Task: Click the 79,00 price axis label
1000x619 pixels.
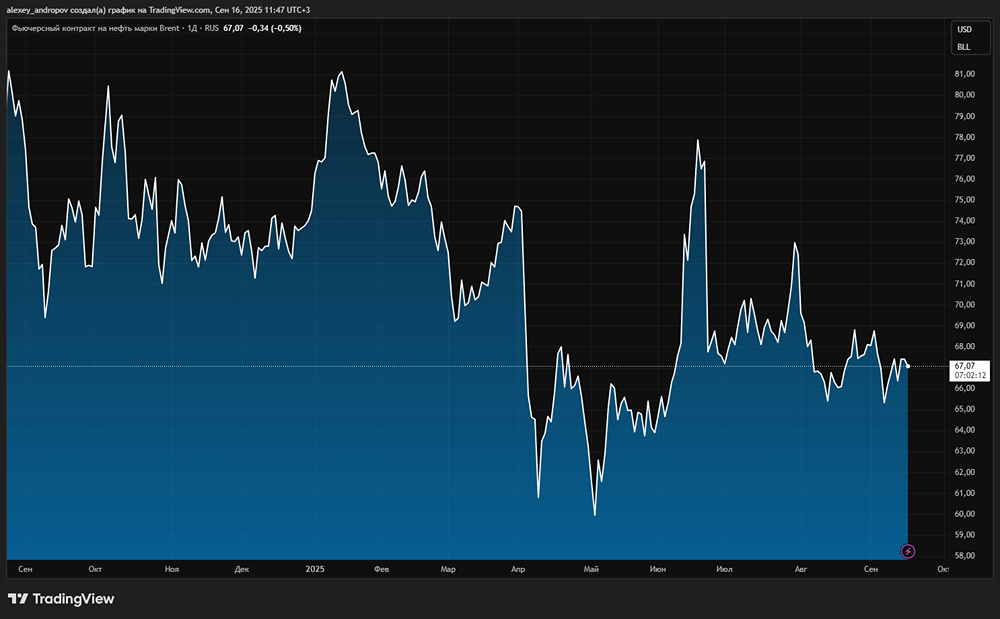Action: pyautogui.click(x=964, y=116)
